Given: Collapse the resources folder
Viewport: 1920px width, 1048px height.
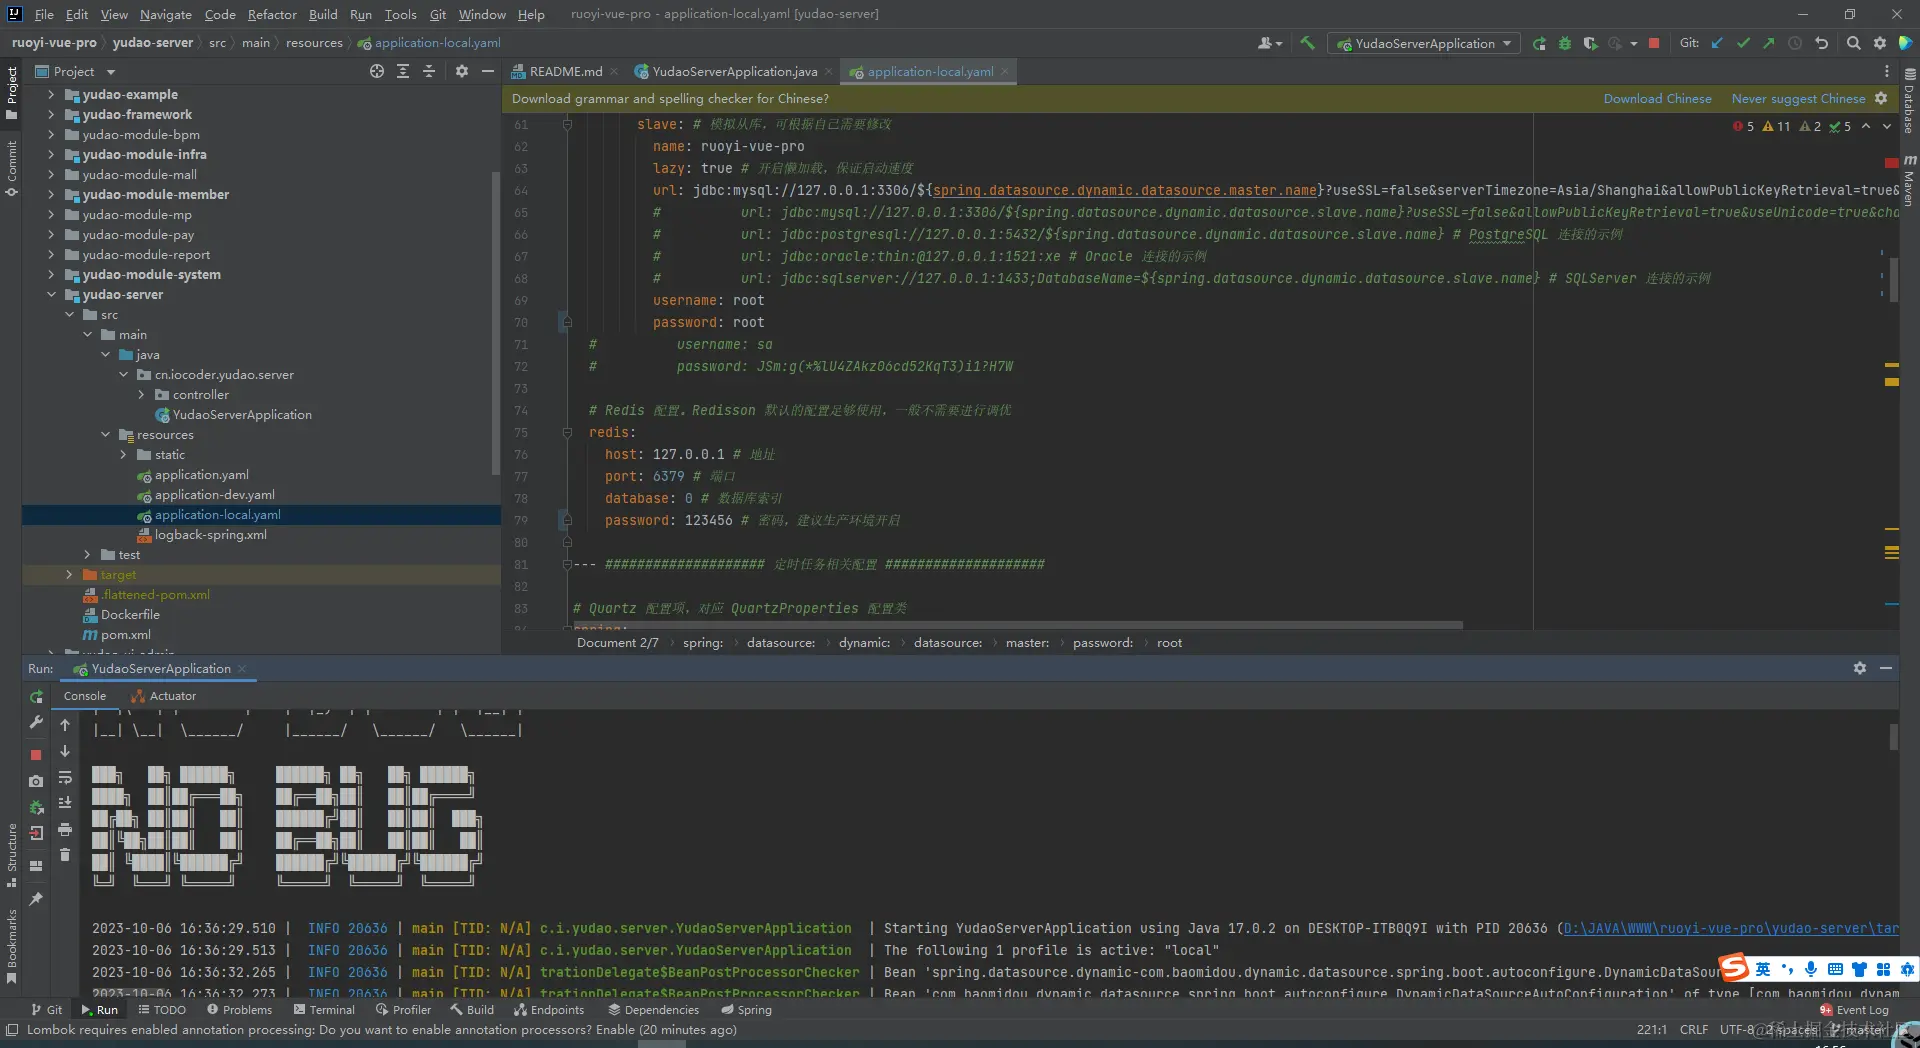Looking at the screenshot, I should 105,434.
